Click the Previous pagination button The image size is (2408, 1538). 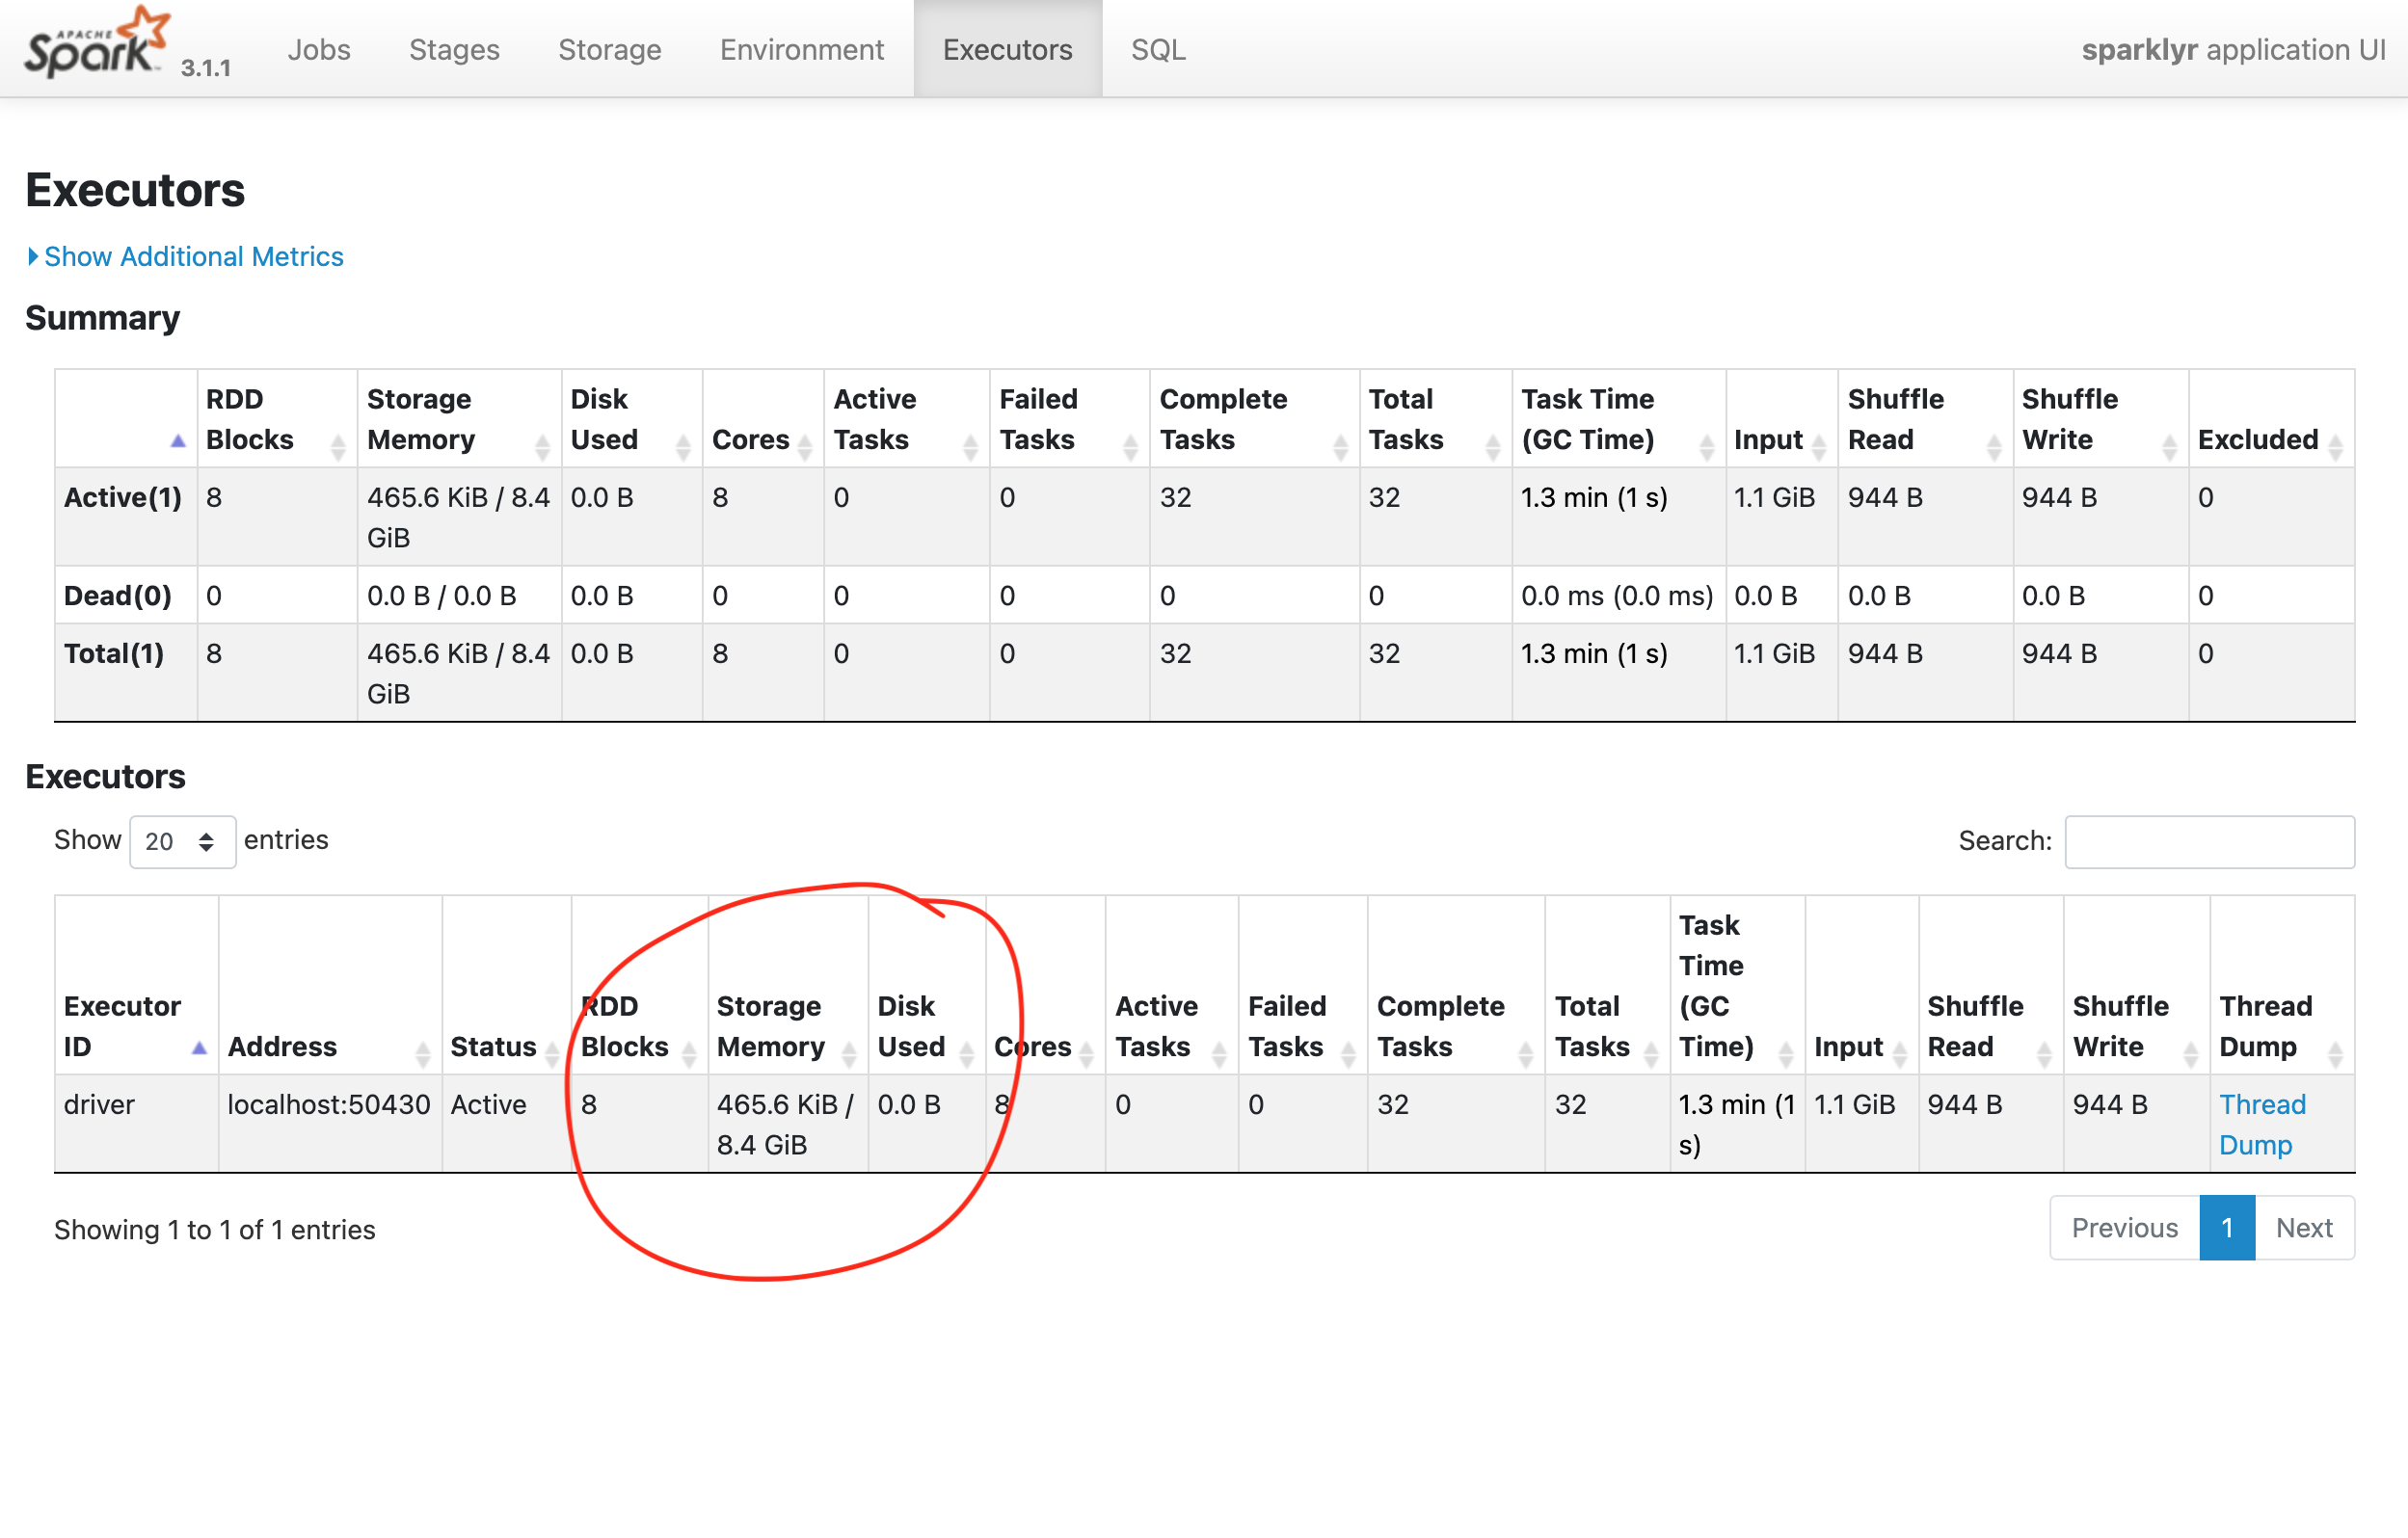[x=2124, y=1227]
